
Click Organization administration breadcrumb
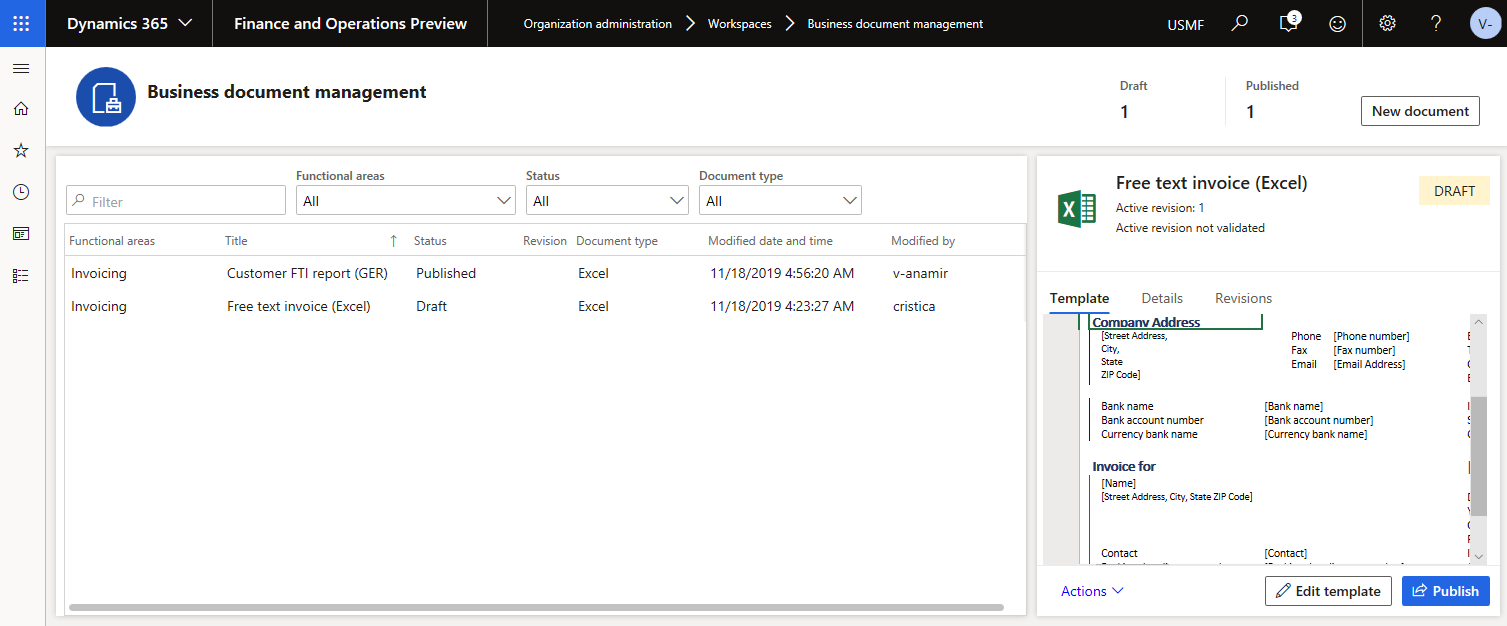click(x=598, y=23)
